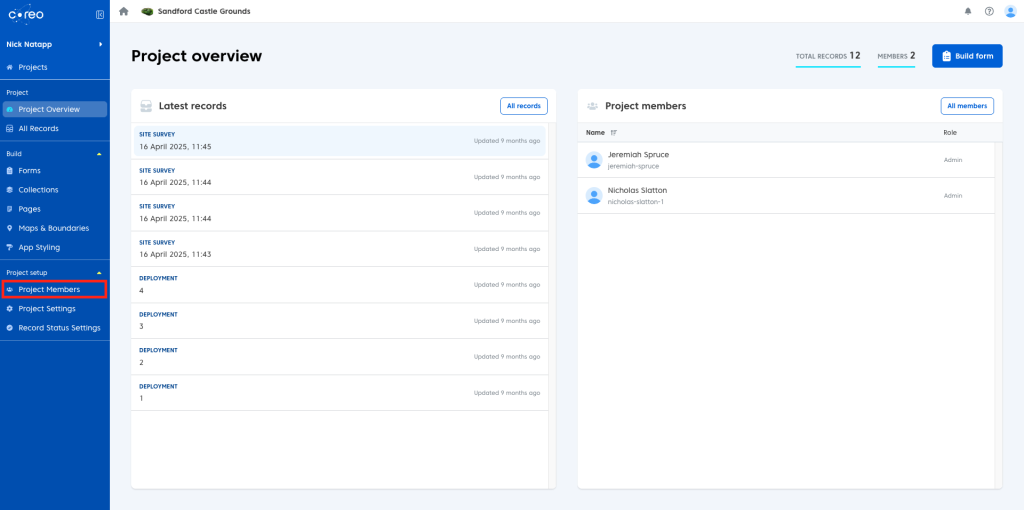The image size is (1024, 510).
Task: Open the Site Survey record from 11:45
Action: [x=340, y=141]
